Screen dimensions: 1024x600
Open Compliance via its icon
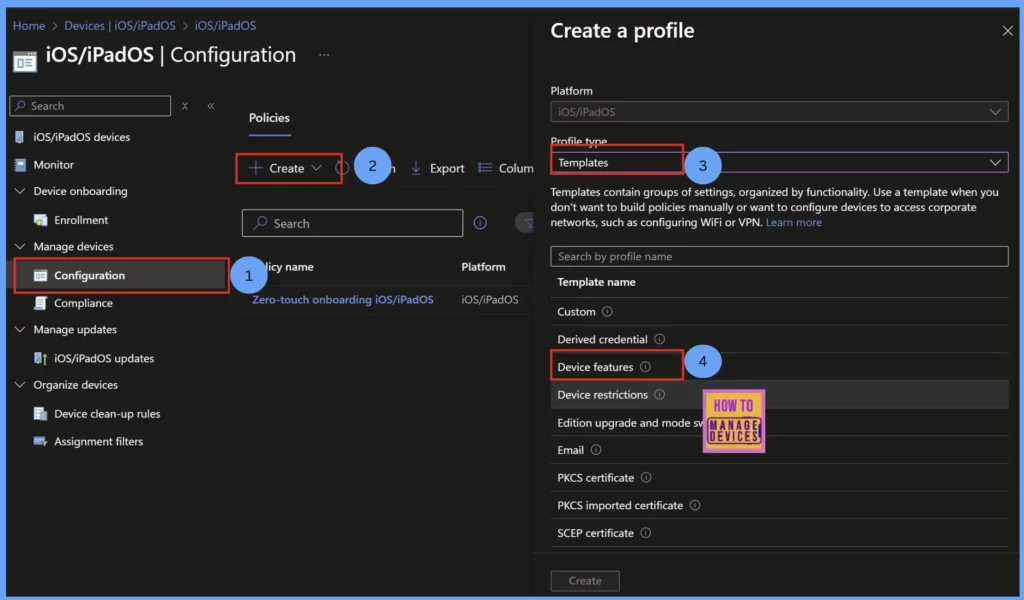[40, 303]
